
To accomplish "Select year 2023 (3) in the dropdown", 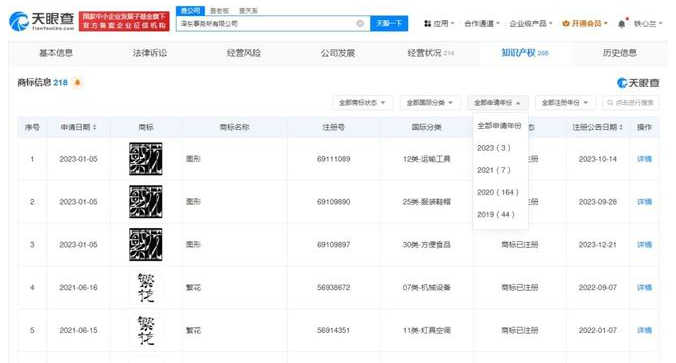I will click(494, 148).
